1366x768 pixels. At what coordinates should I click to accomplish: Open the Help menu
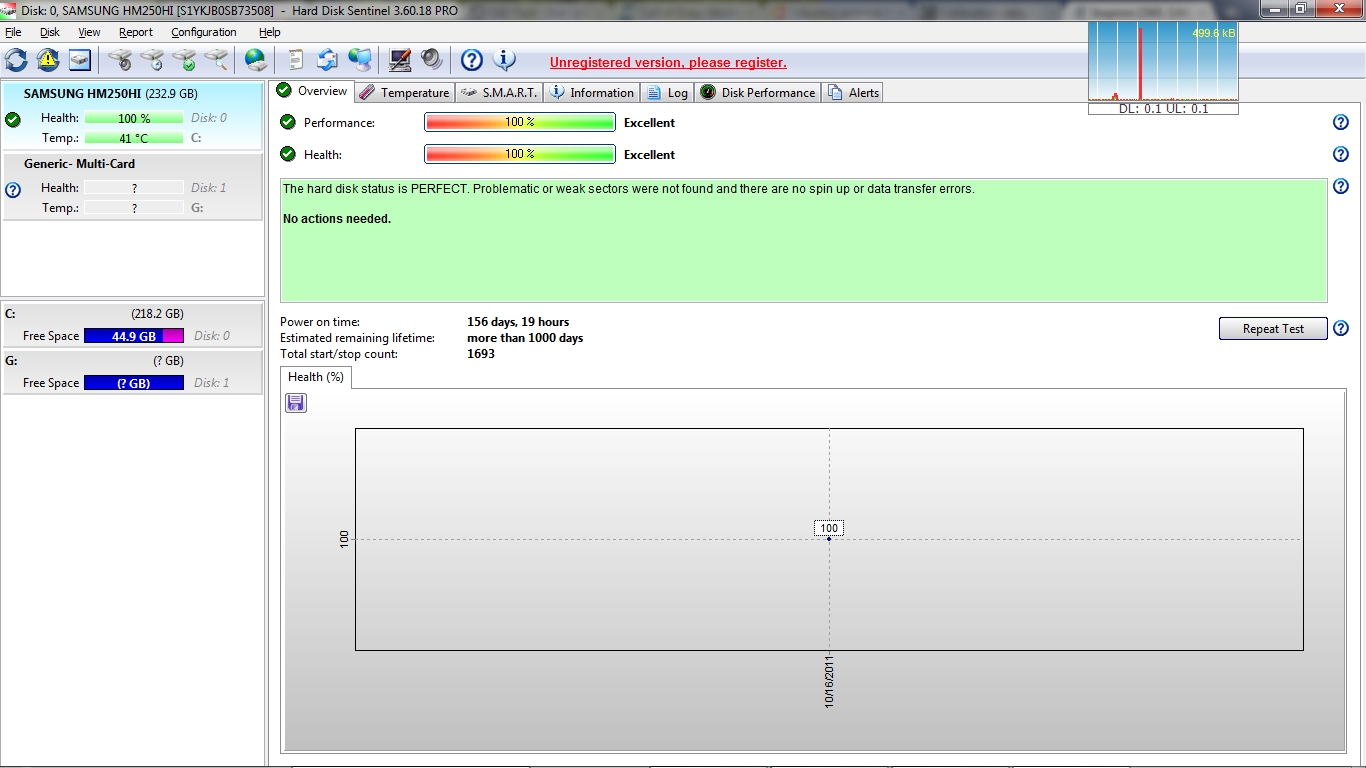pyautogui.click(x=270, y=32)
